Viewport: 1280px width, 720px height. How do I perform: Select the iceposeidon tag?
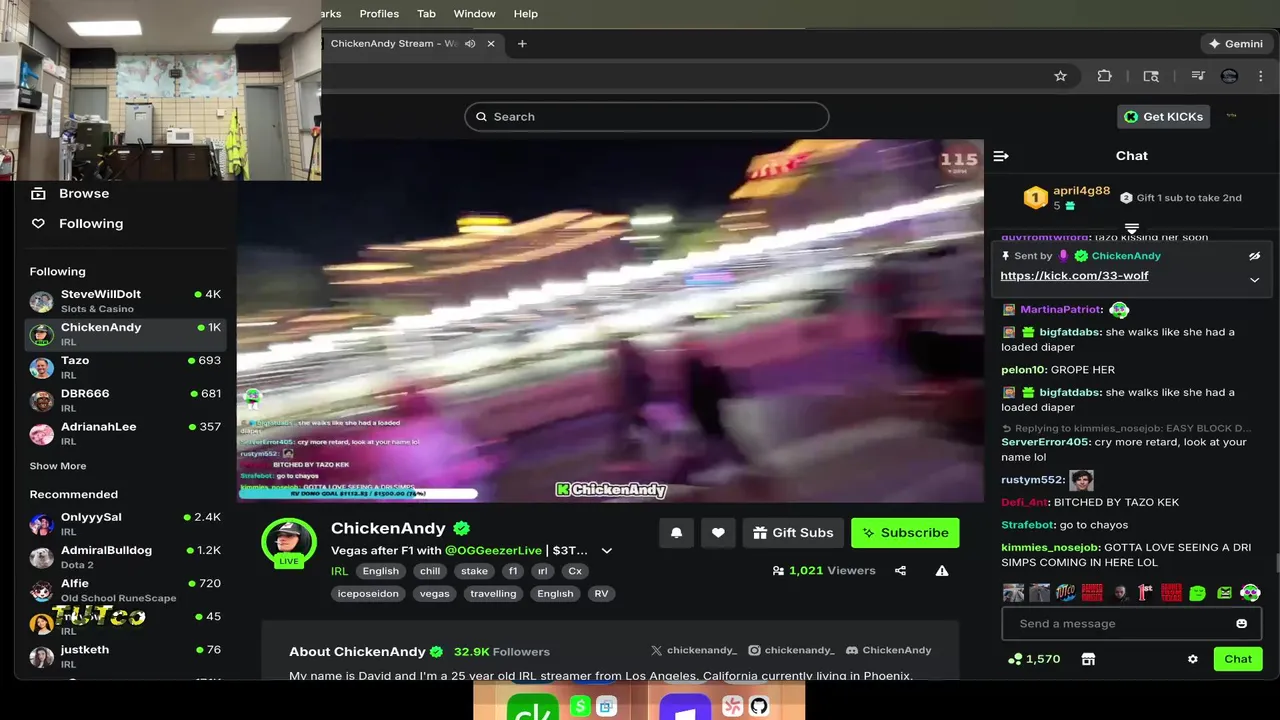(x=368, y=593)
